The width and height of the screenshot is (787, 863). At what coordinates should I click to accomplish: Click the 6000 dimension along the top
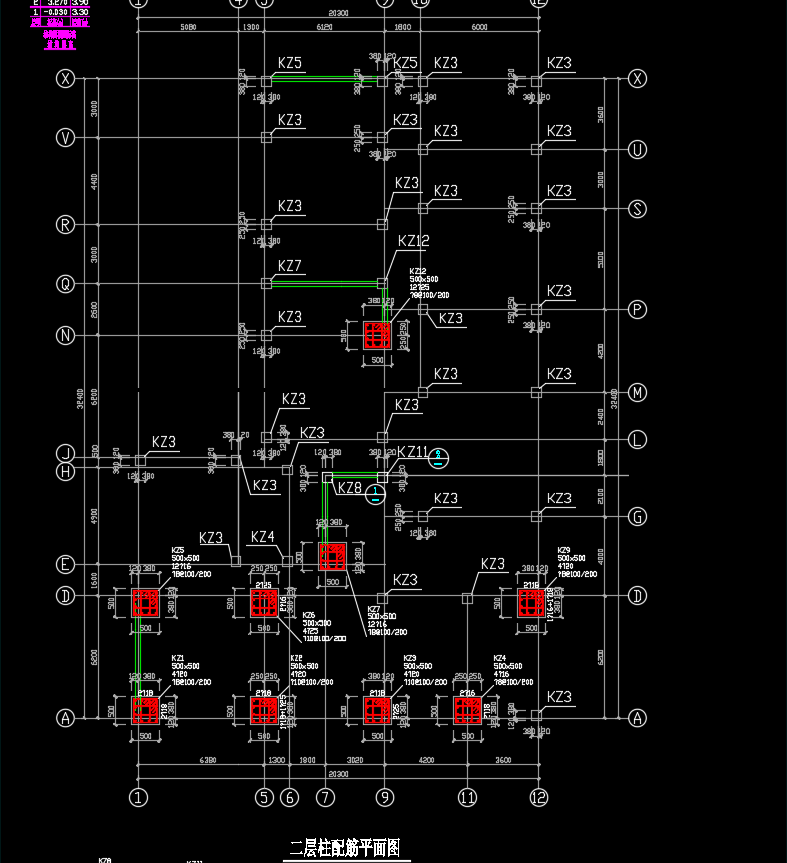(x=479, y=27)
